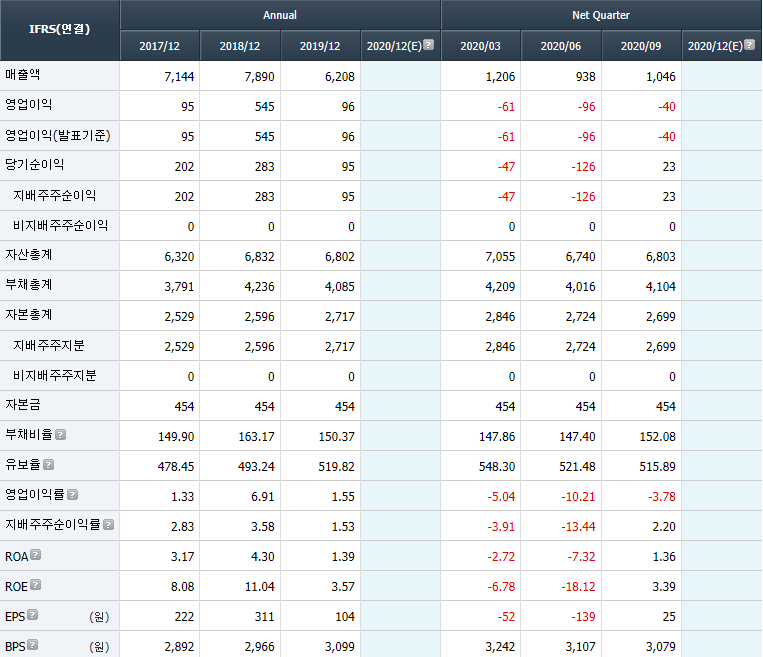Click the 548.30 reserve ratio value
Screen dimensions: 763x657
pos(497,467)
